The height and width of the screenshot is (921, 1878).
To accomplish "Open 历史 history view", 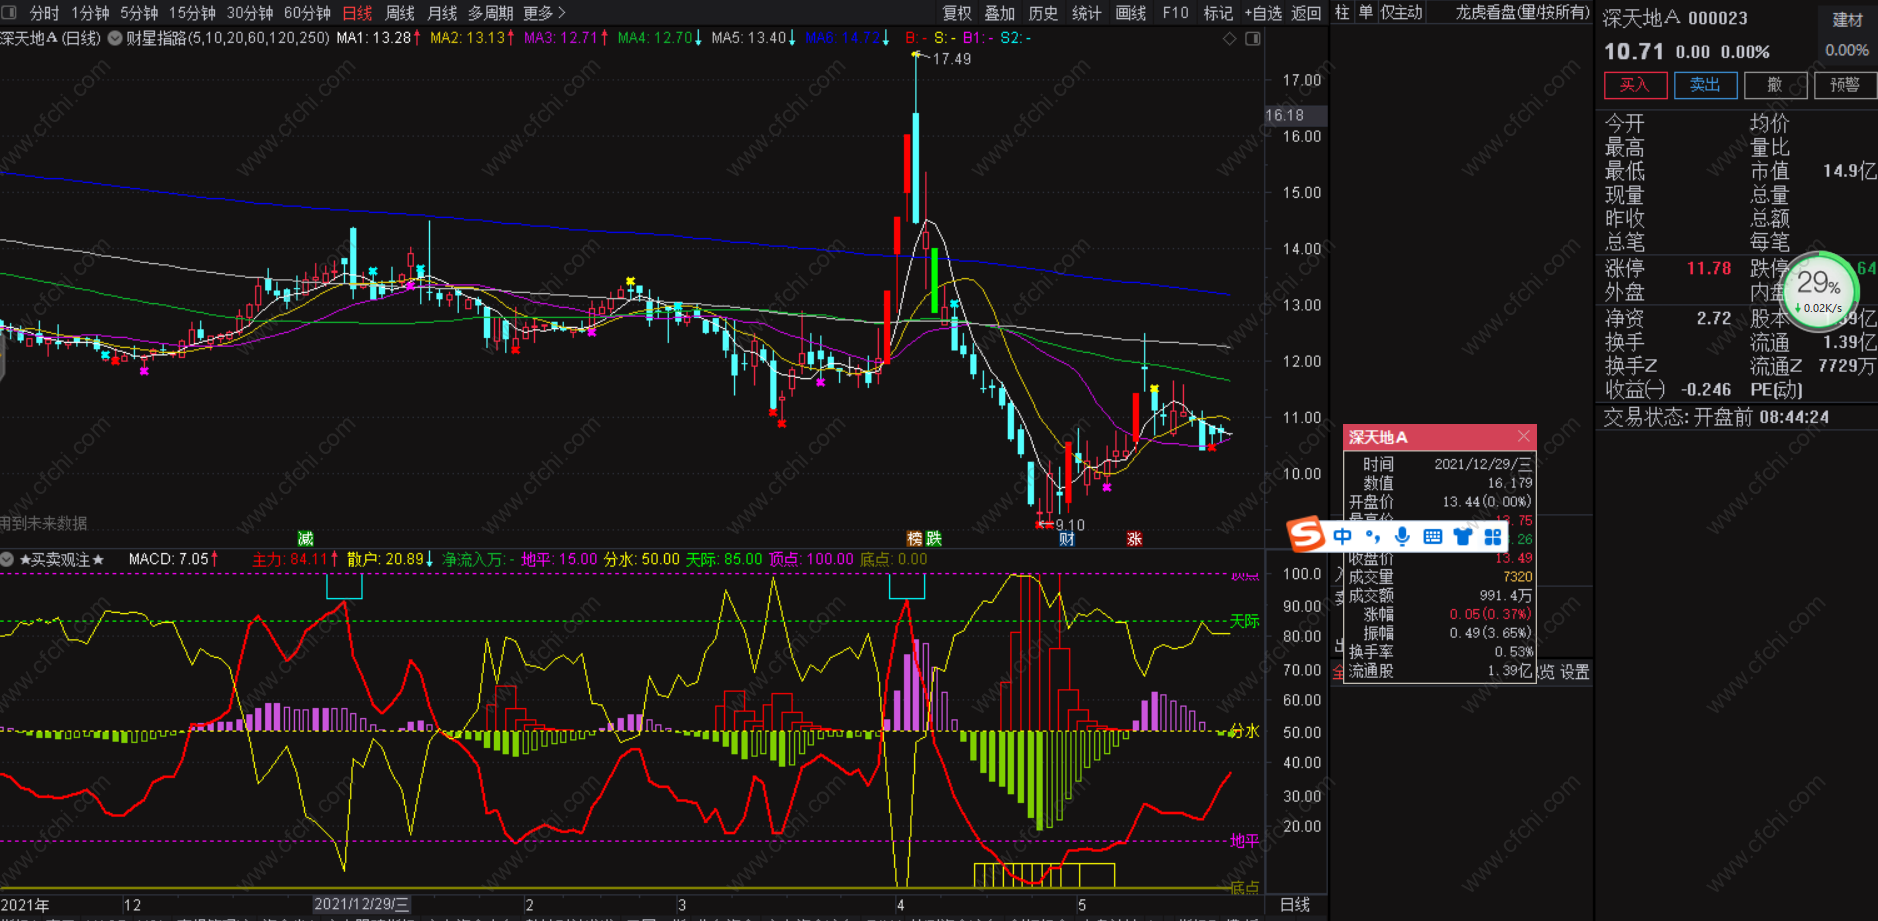I will [1043, 13].
